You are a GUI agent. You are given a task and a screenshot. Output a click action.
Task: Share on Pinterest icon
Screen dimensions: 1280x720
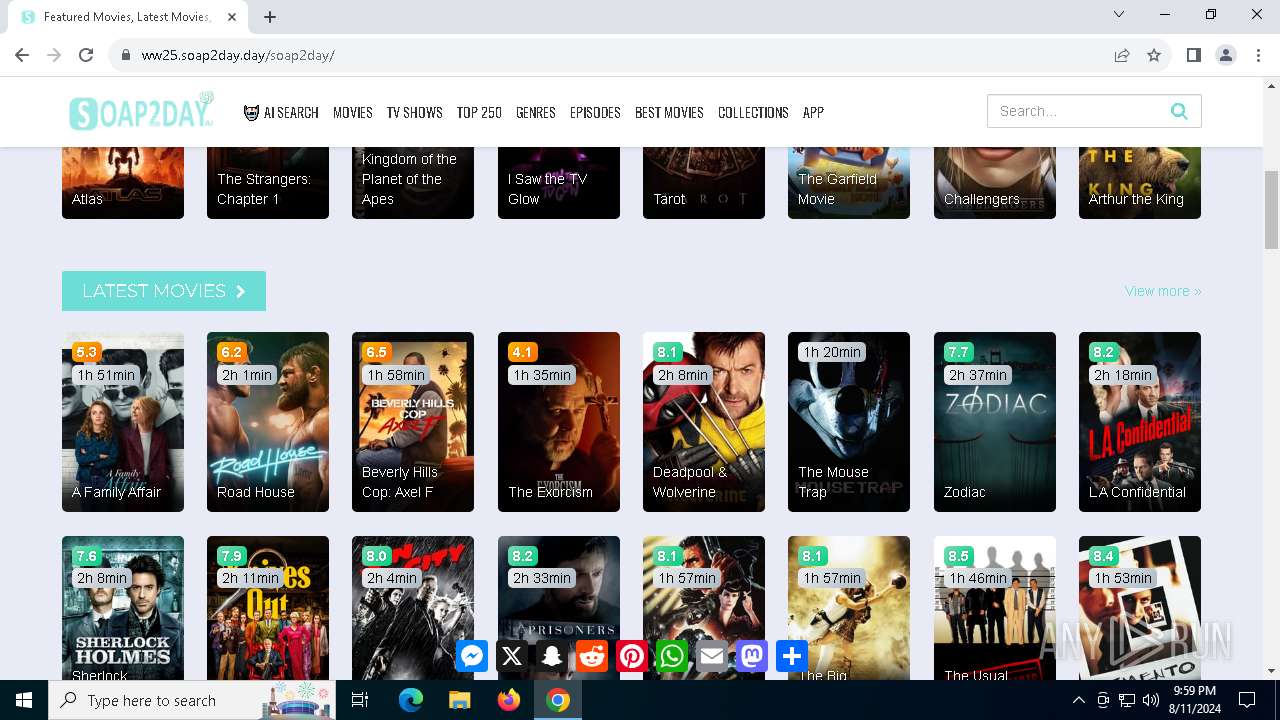pyautogui.click(x=632, y=656)
